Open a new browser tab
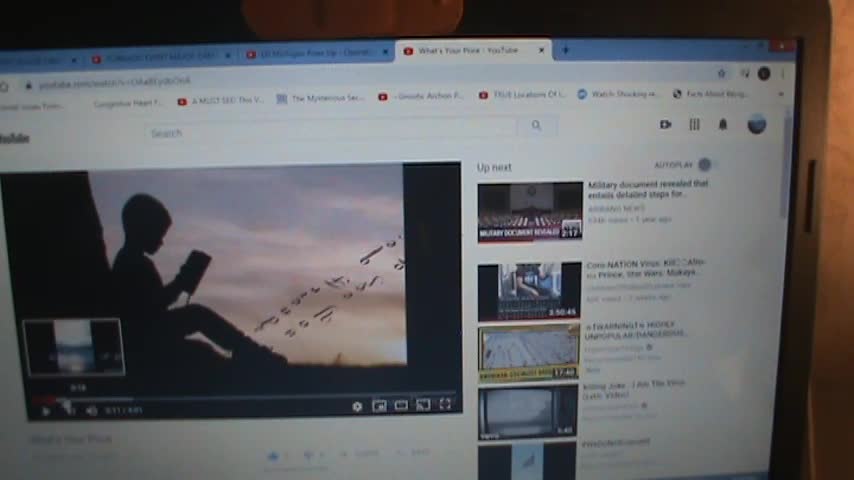This screenshot has width=854, height=480. click(565, 50)
